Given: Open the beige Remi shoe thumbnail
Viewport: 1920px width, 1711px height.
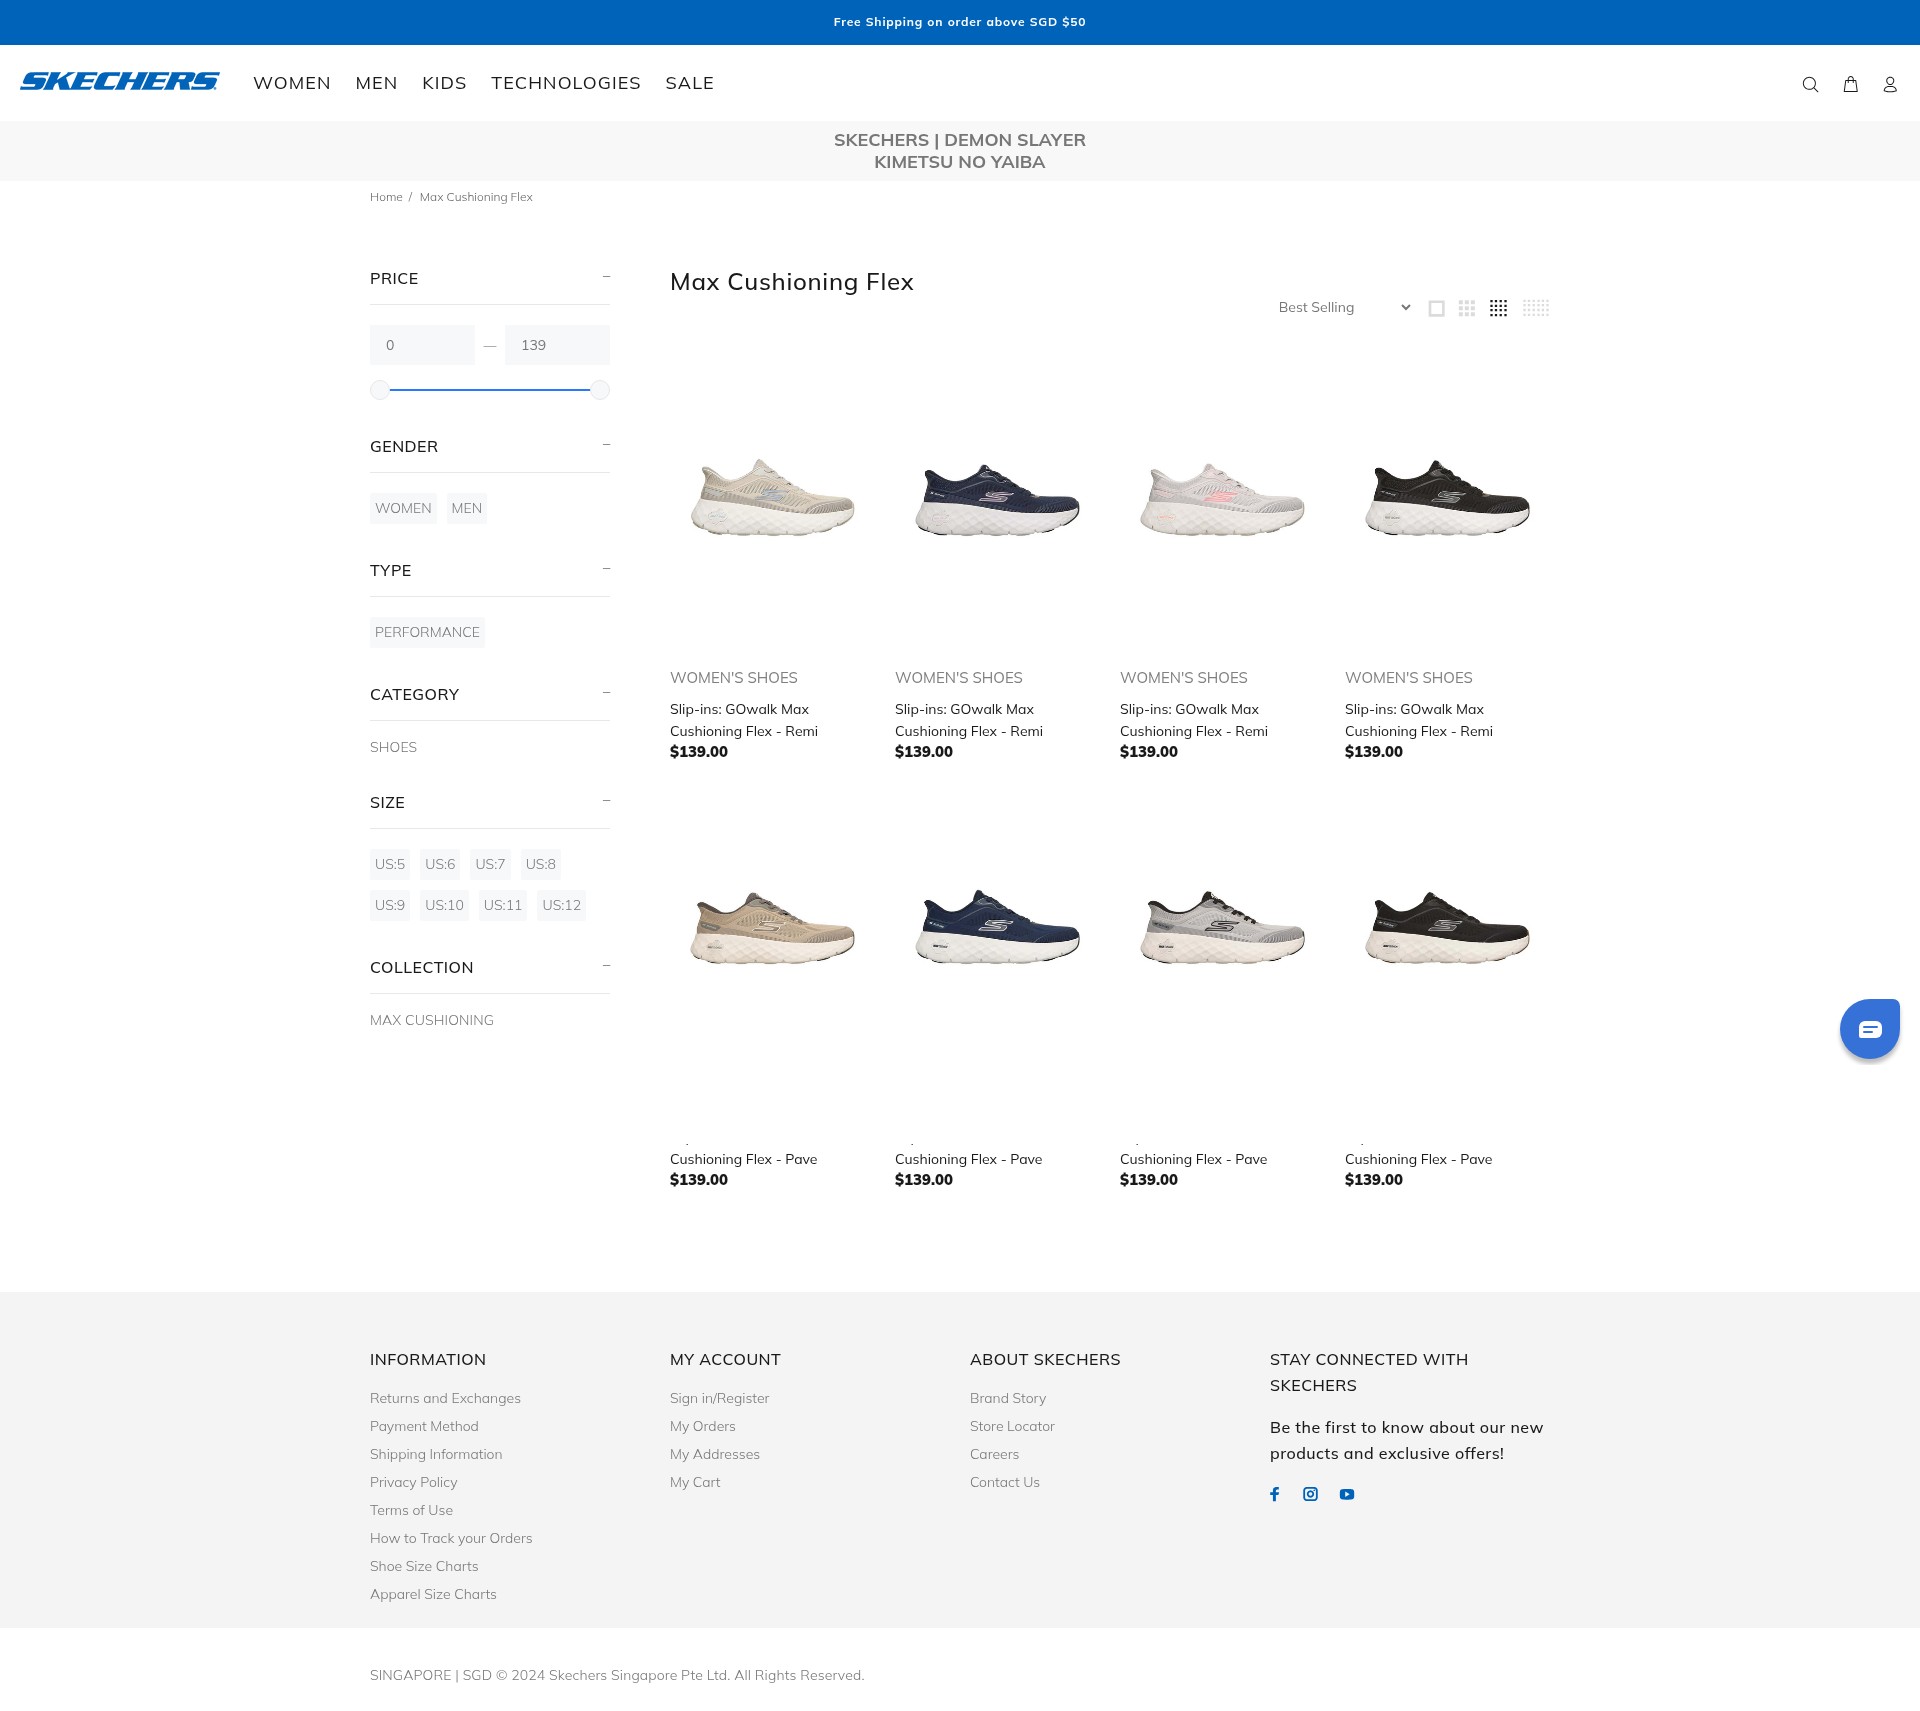Looking at the screenshot, I should [772, 497].
